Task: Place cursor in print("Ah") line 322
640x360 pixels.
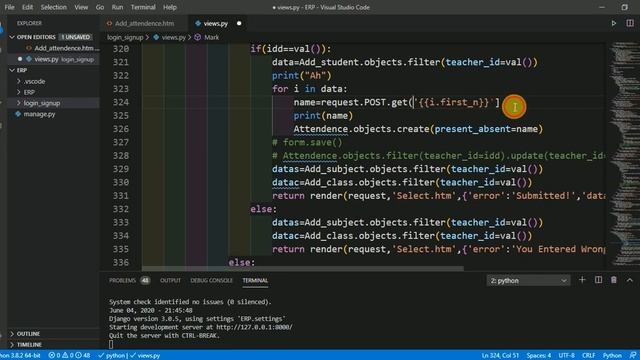Action: (x=302, y=76)
